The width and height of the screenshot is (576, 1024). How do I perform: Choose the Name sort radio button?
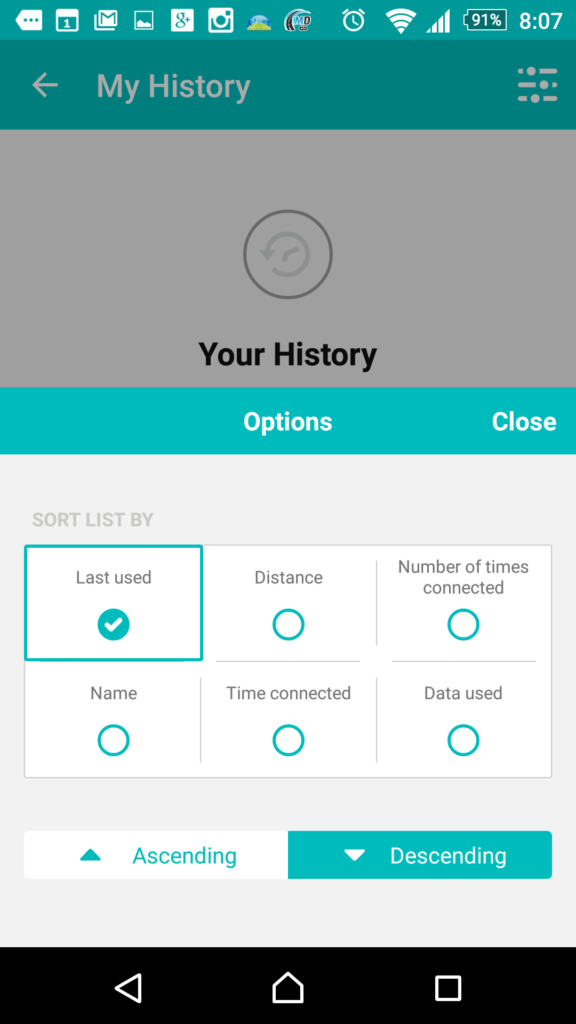tap(114, 741)
